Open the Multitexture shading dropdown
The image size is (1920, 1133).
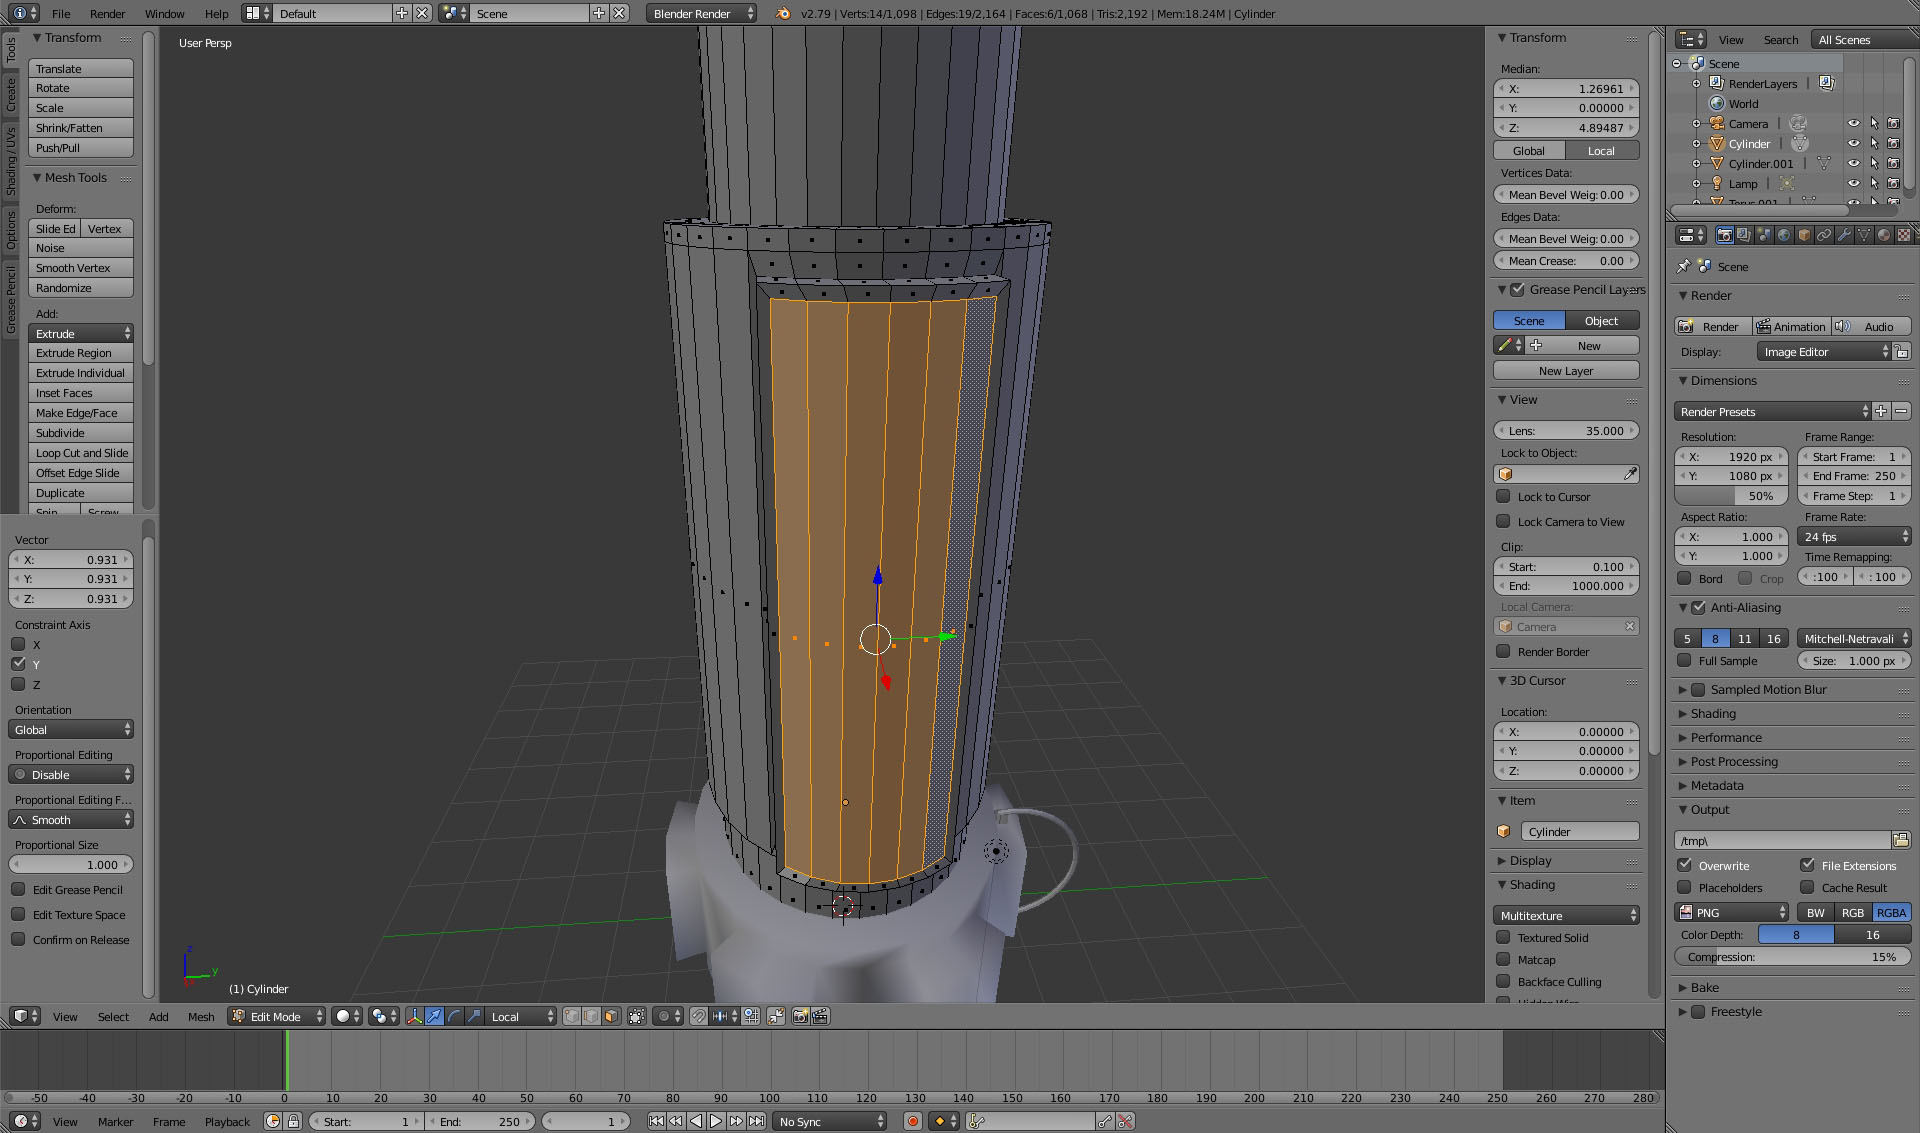pyautogui.click(x=1566, y=915)
